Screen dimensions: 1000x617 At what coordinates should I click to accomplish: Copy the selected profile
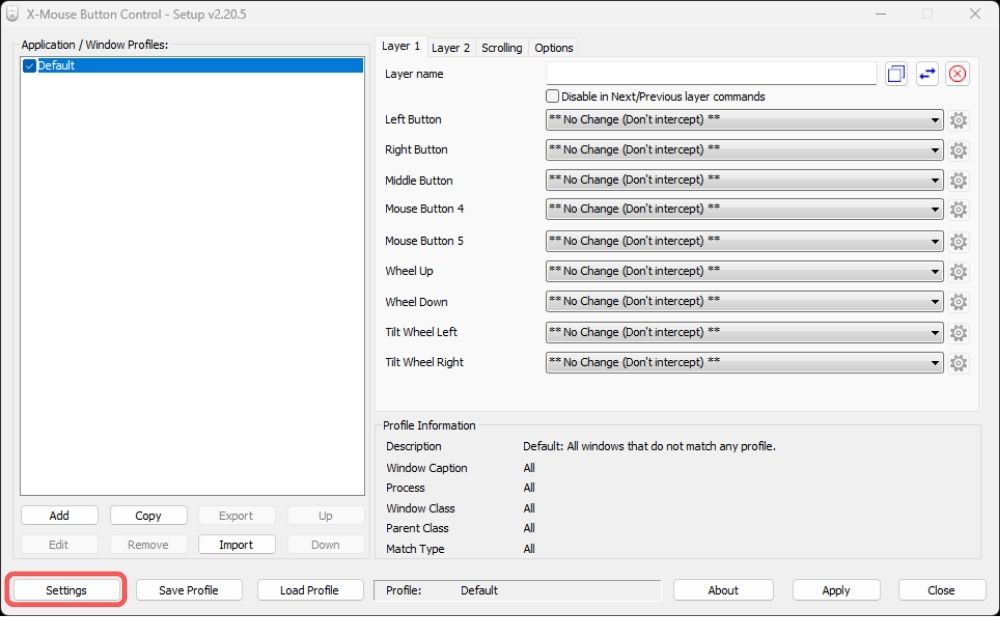click(x=148, y=516)
